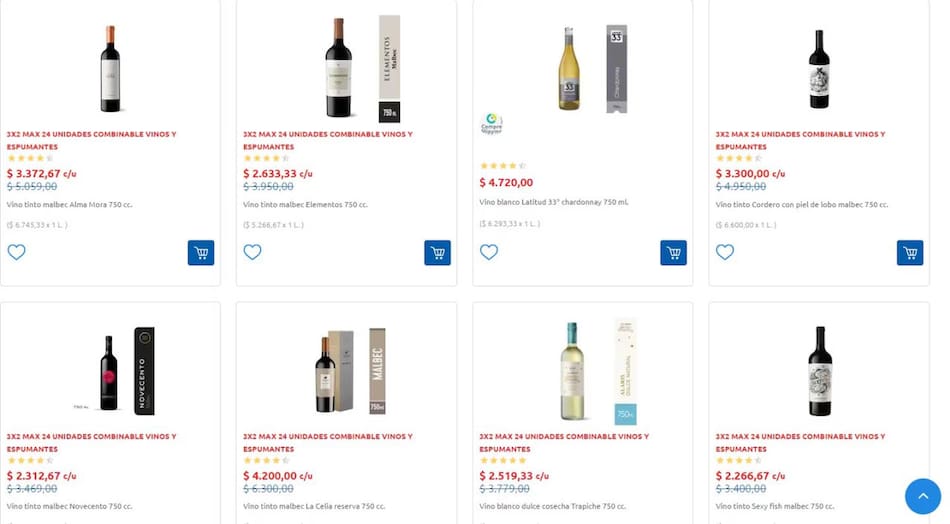The width and height of the screenshot is (950, 524).
Task: Open the Trapiche dulce cosecha product title
Action: 552,506
